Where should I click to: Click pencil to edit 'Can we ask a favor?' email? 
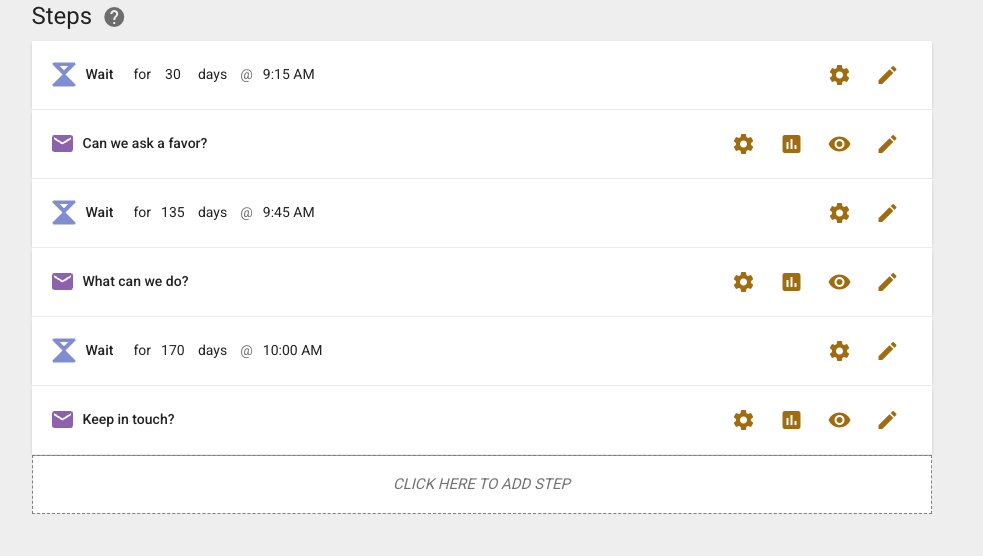(x=887, y=144)
